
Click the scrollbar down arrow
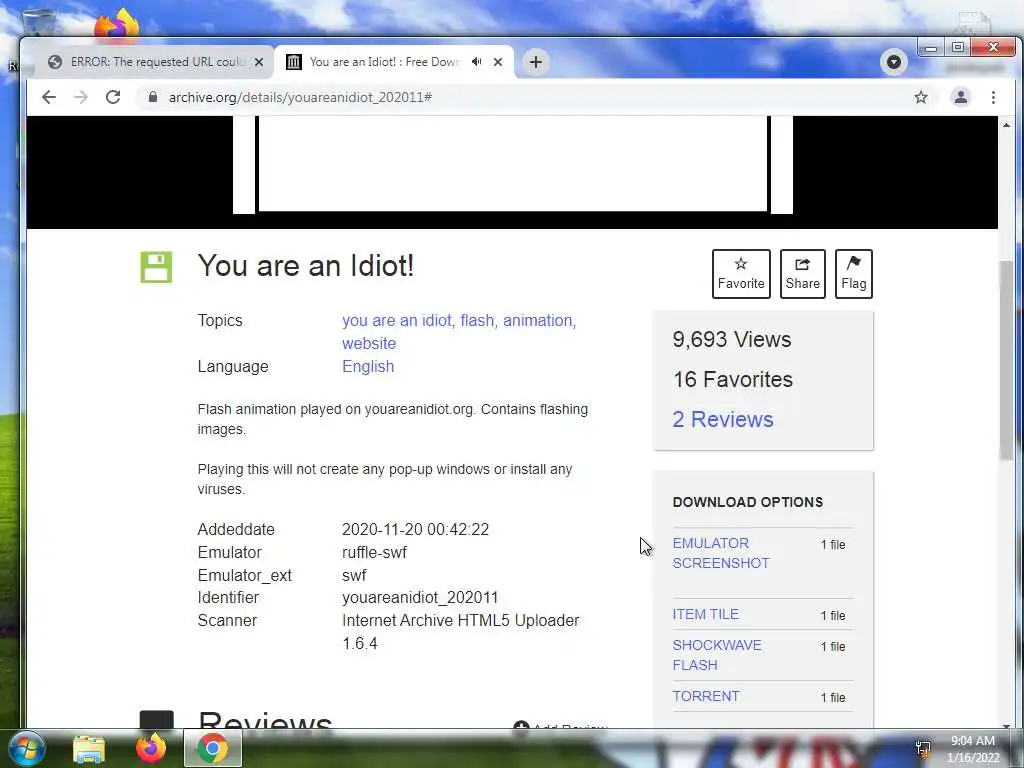pos(1006,725)
